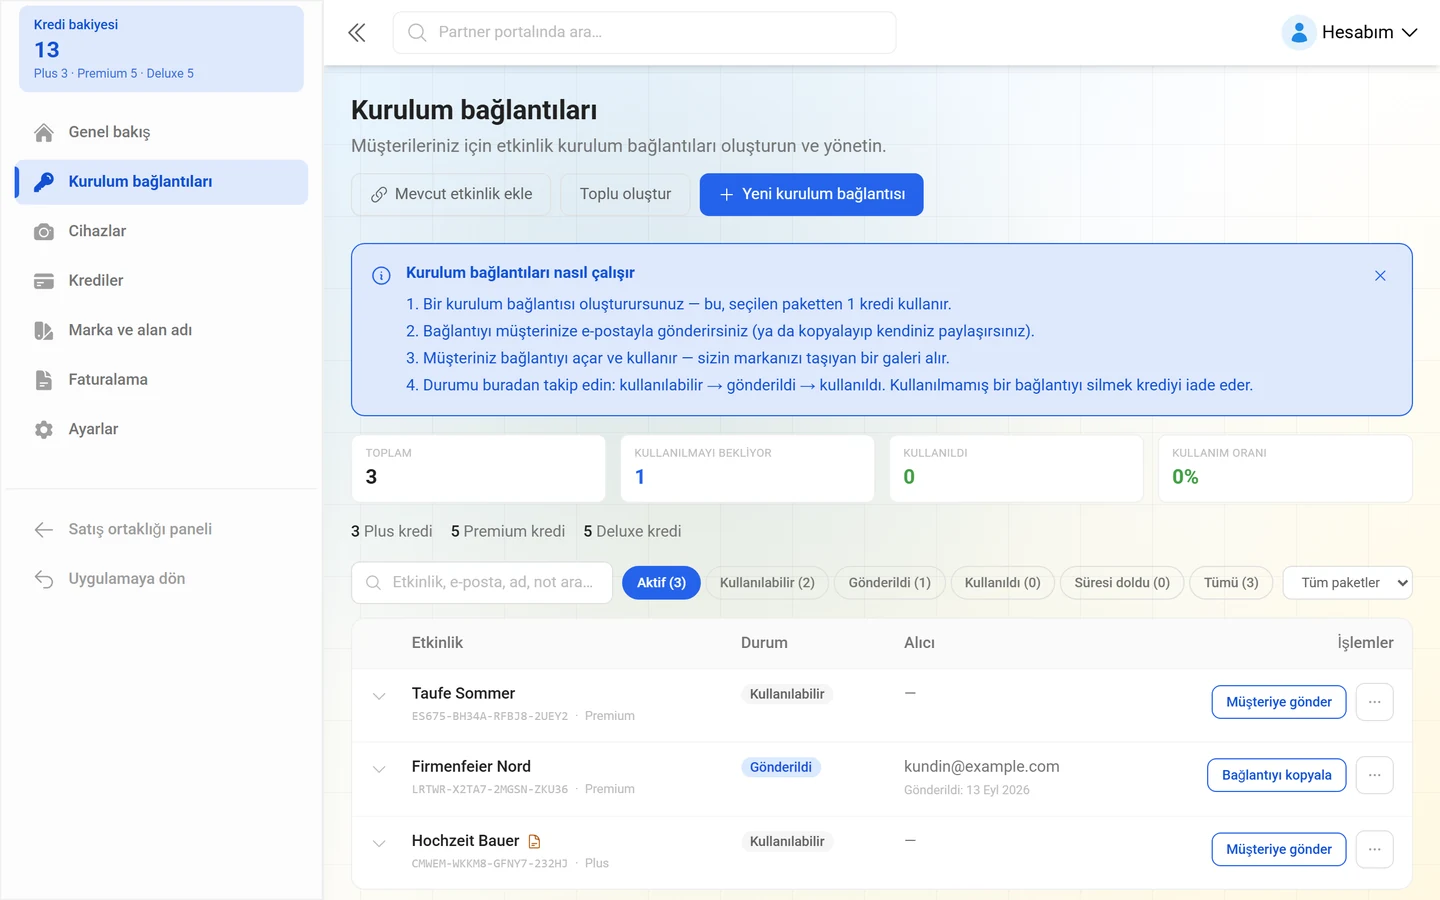This screenshot has width=1440, height=900.
Task: Click the kundin@example.com recipient text
Action: click(x=981, y=767)
